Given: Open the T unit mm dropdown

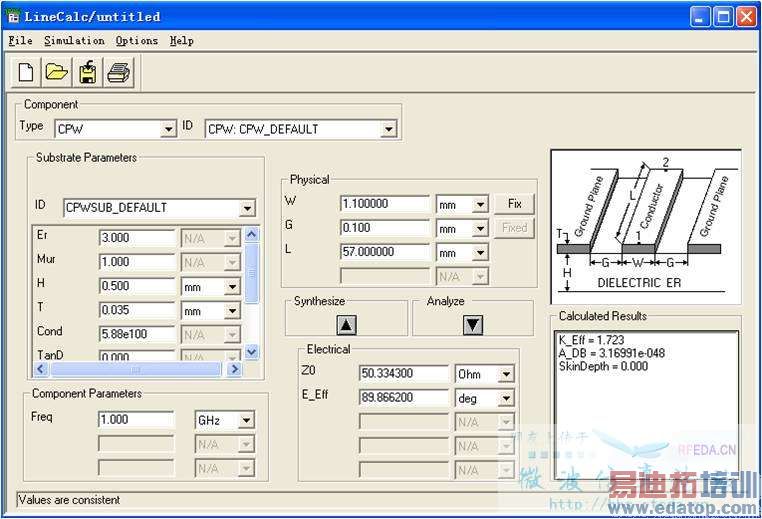Looking at the screenshot, I should pos(232,311).
